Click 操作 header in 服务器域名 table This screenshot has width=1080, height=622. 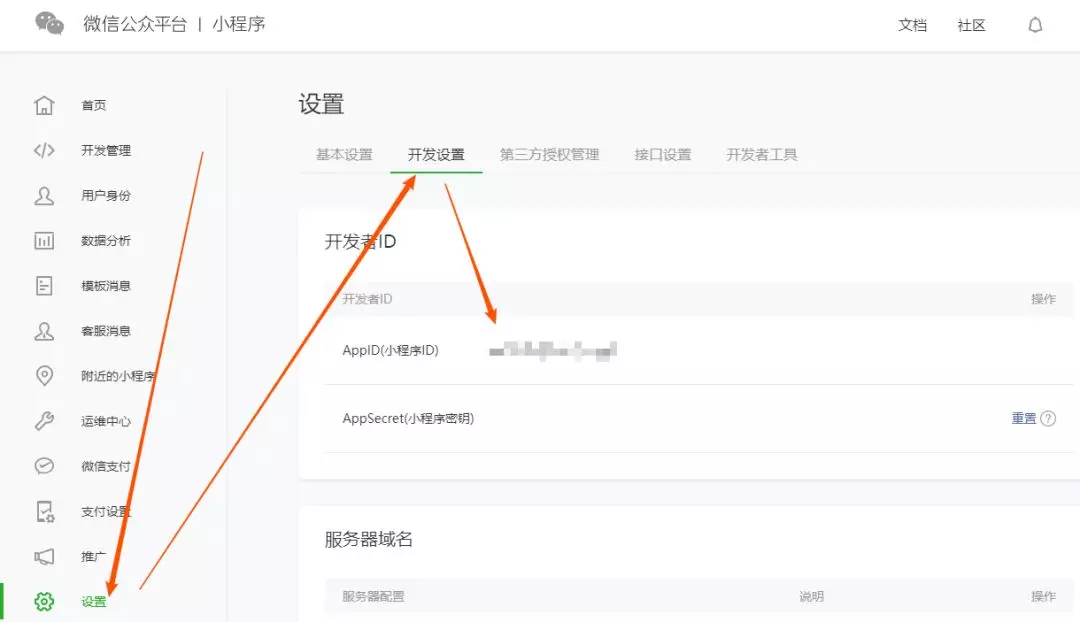tap(1043, 597)
